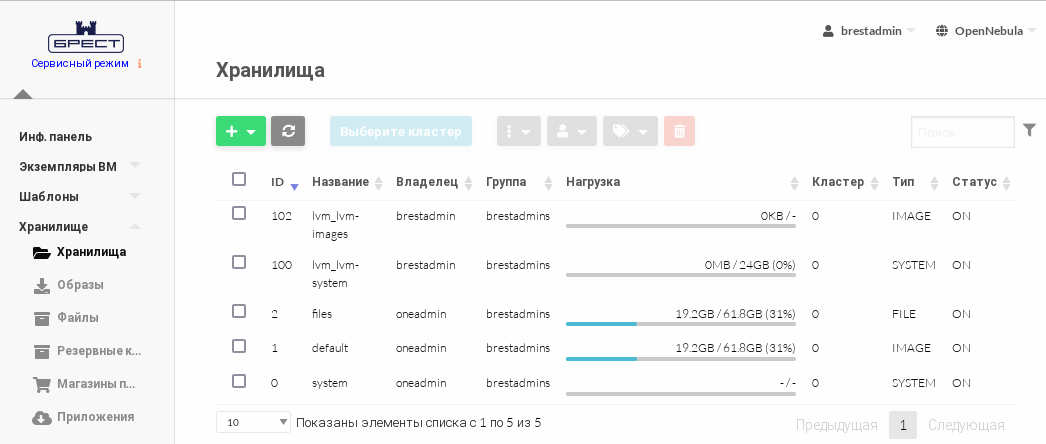Open the page size dropdown
The height and width of the screenshot is (444, 1046).
point(253,422)
